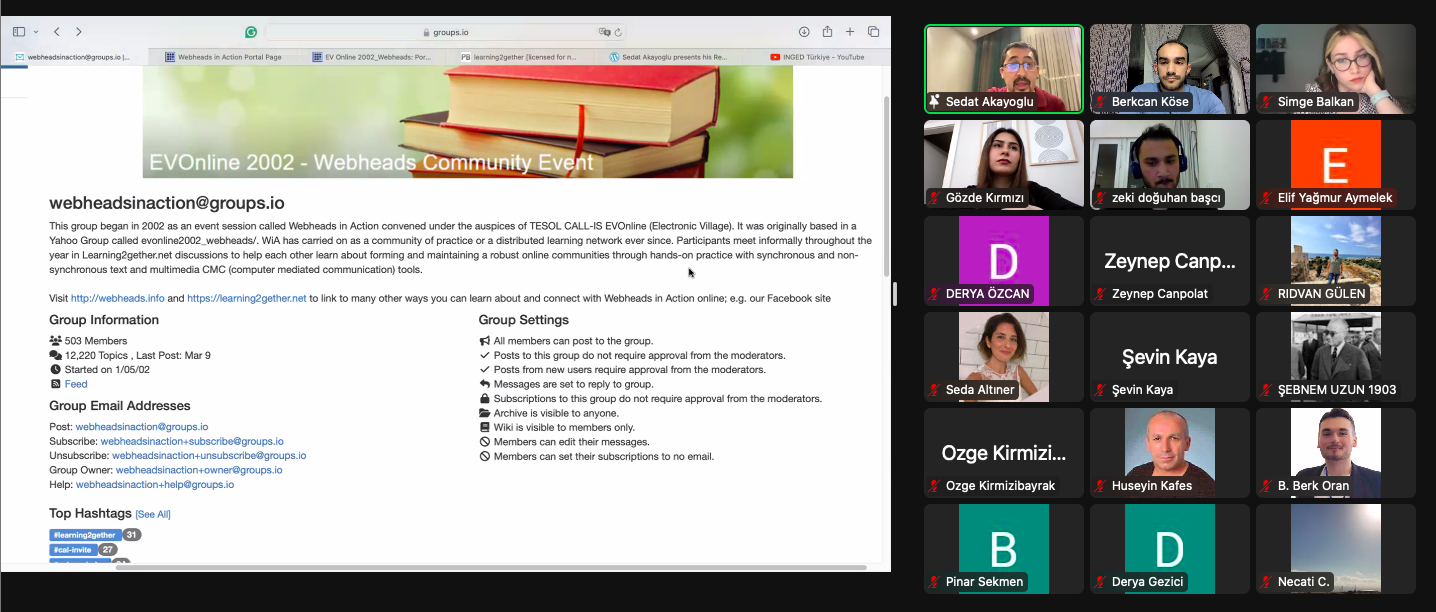Image resolution: width=1436 pixels, height=612 pixels.
Task: Switch to webheadsinaction@groups.io tab
Action: (76, 57)
